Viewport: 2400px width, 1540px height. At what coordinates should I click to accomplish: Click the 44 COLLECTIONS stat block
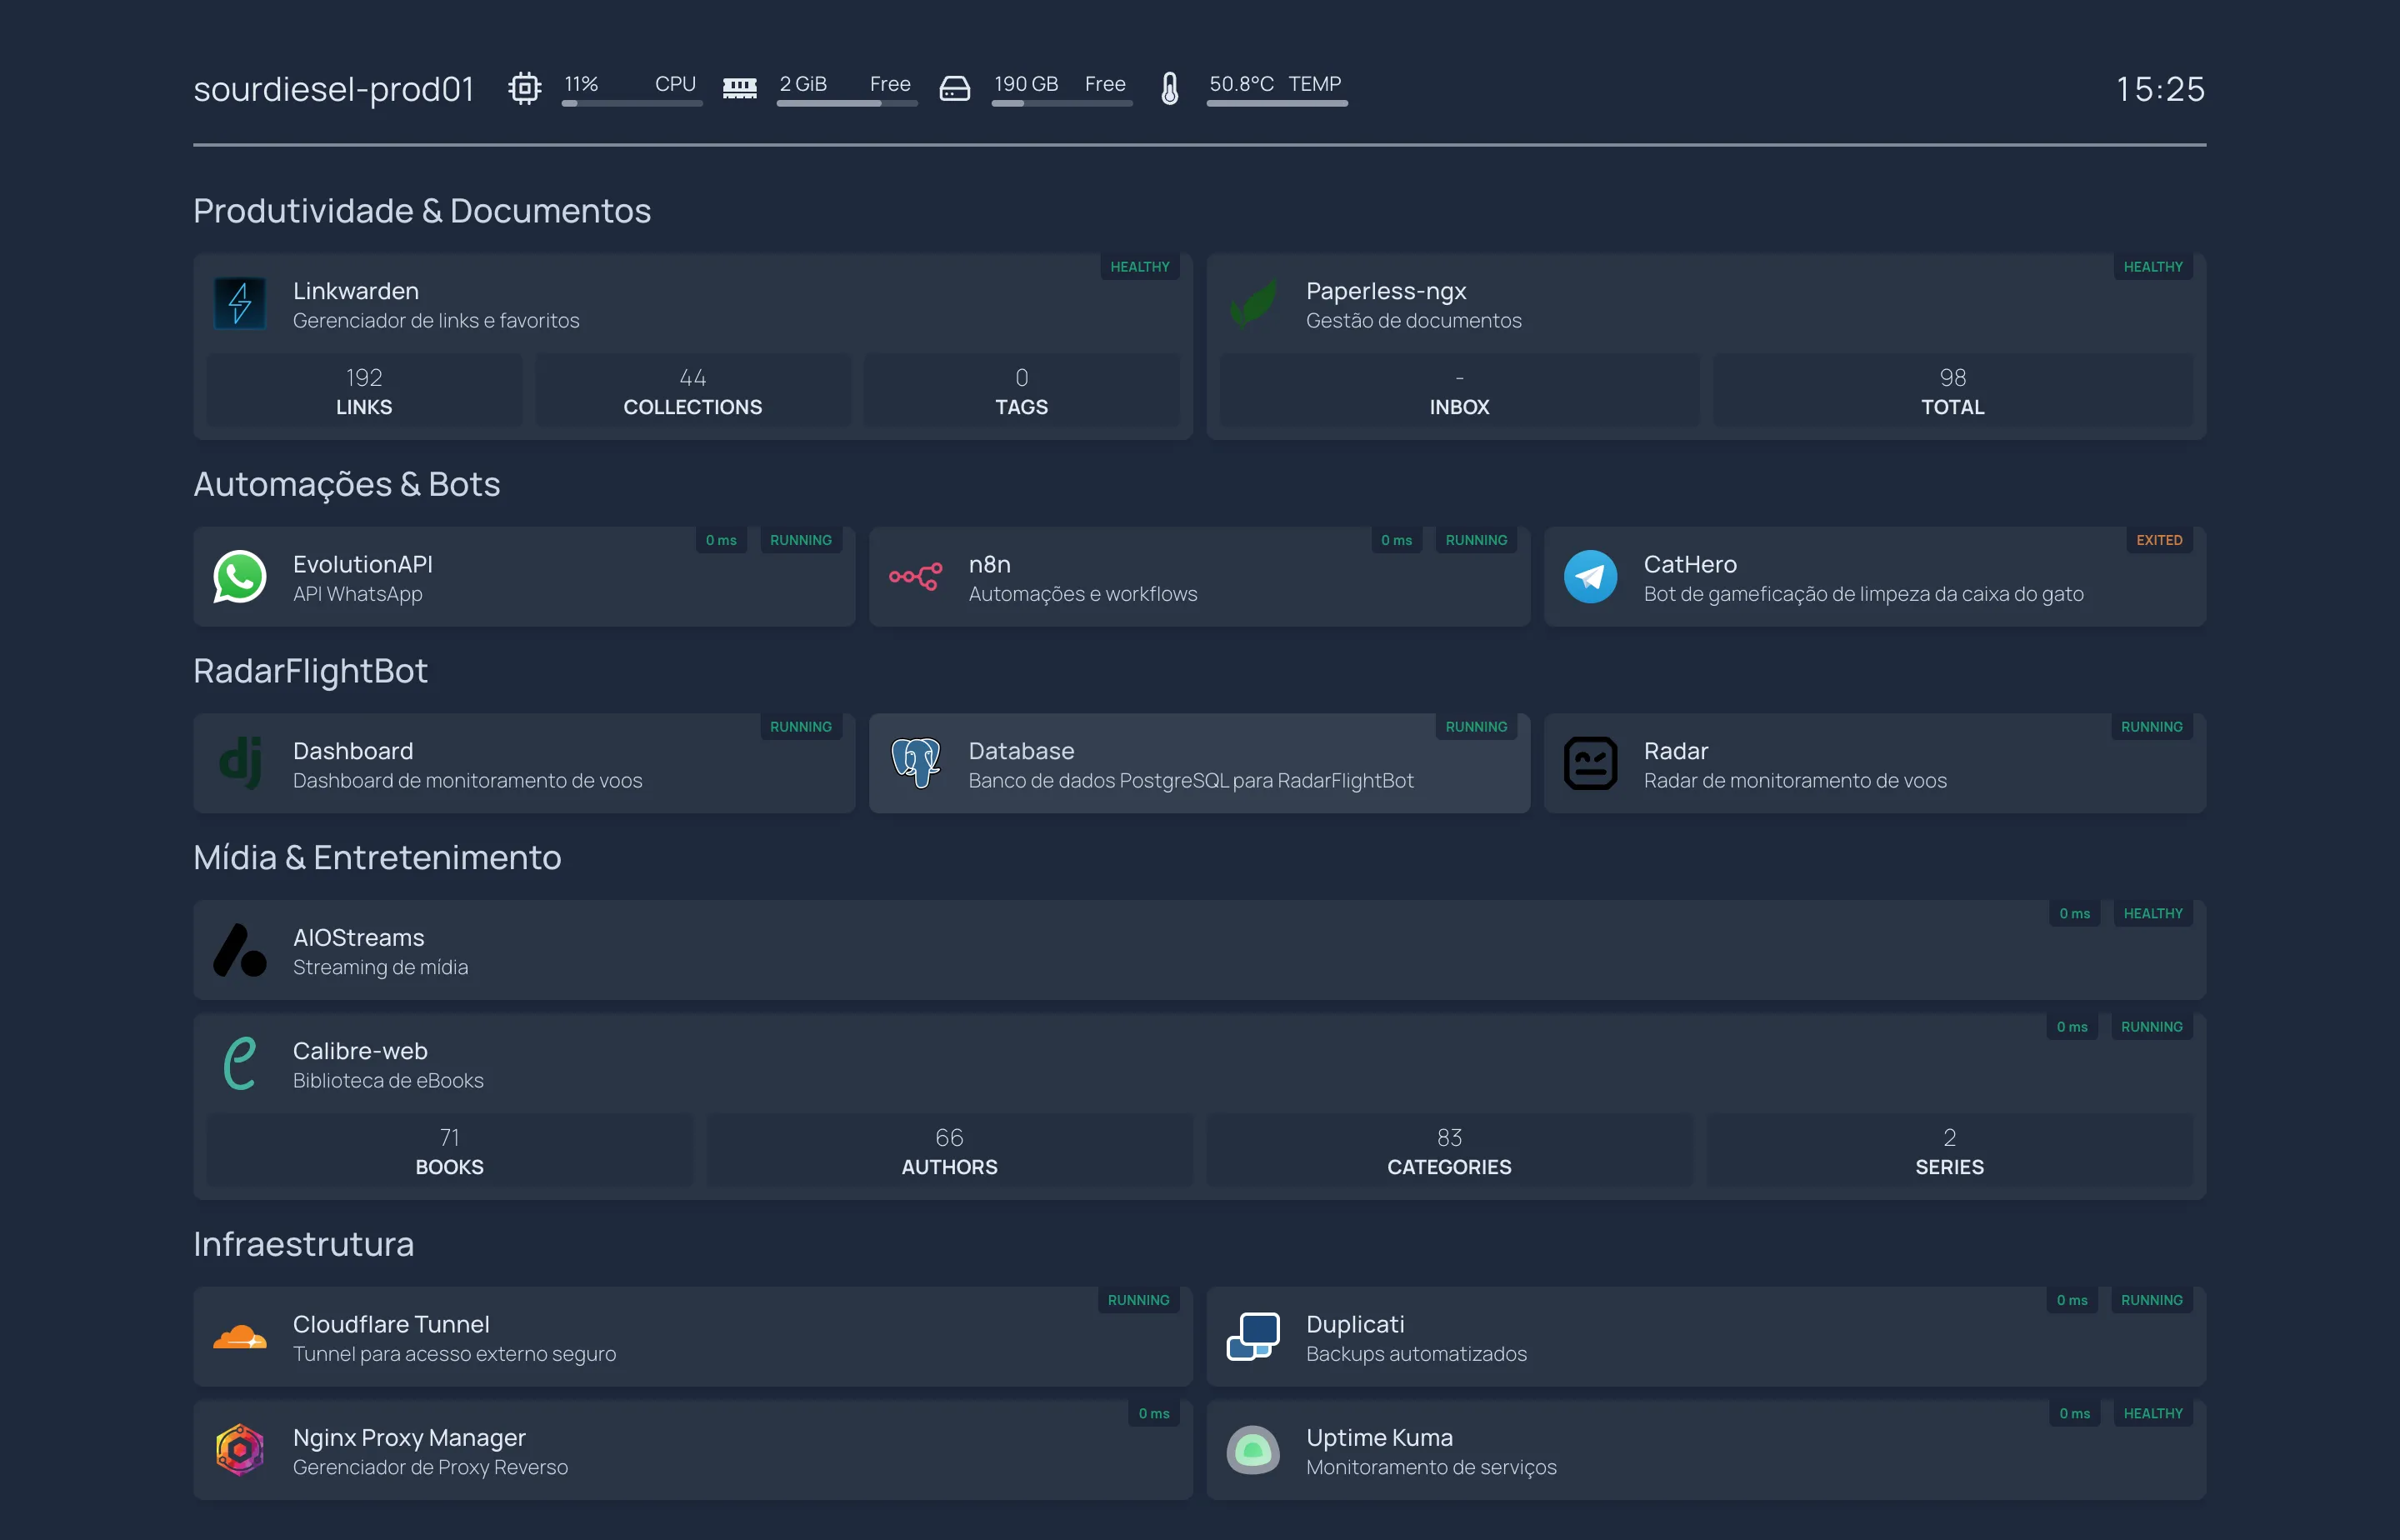pyautogui.click(x=693, y=391)
